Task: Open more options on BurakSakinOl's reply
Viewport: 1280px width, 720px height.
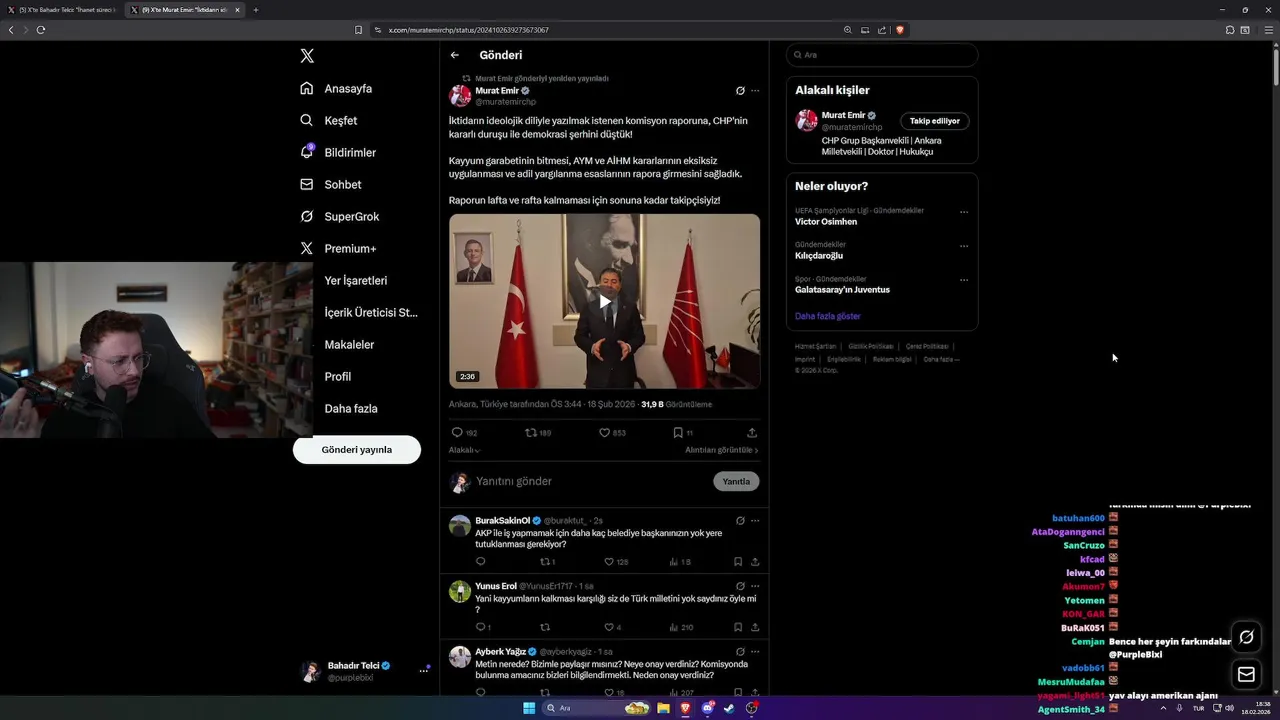Action: 755,520
